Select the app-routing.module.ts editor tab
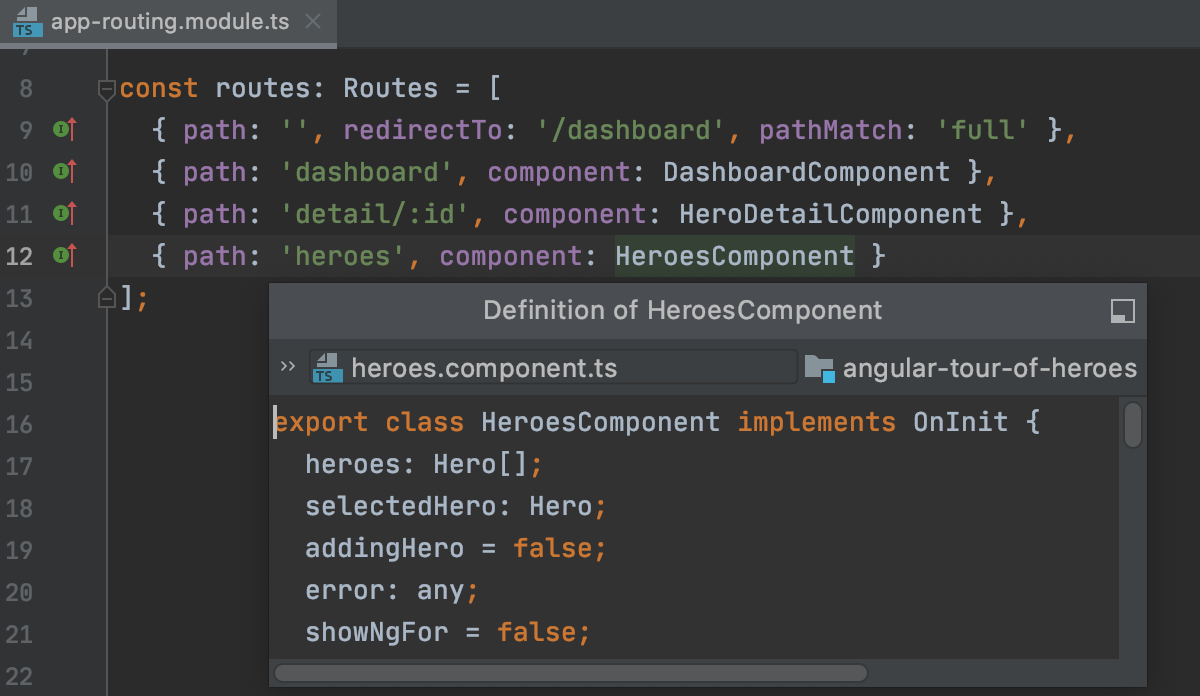Viewport: 1200px width, 696px height. coord(168,22)
